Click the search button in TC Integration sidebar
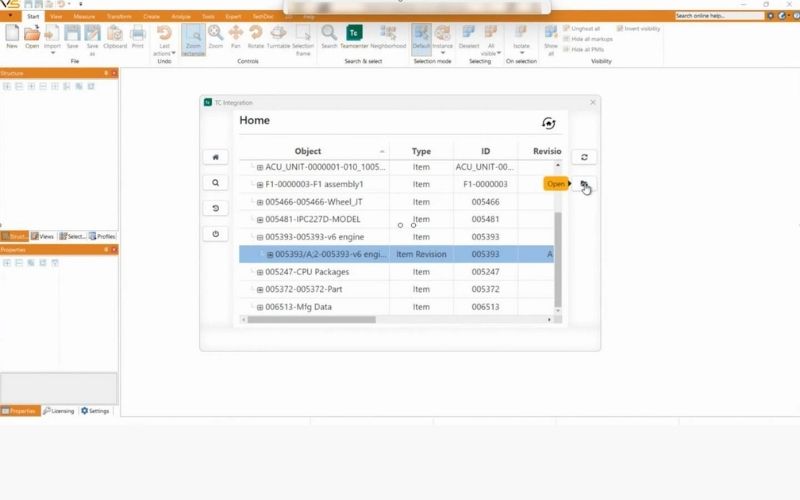Screen dimensions: 800x500 (215, 183)
